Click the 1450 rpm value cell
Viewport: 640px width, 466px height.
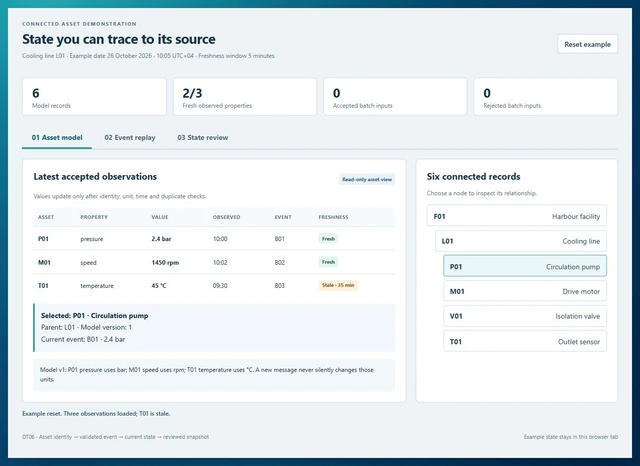[165, 262]
